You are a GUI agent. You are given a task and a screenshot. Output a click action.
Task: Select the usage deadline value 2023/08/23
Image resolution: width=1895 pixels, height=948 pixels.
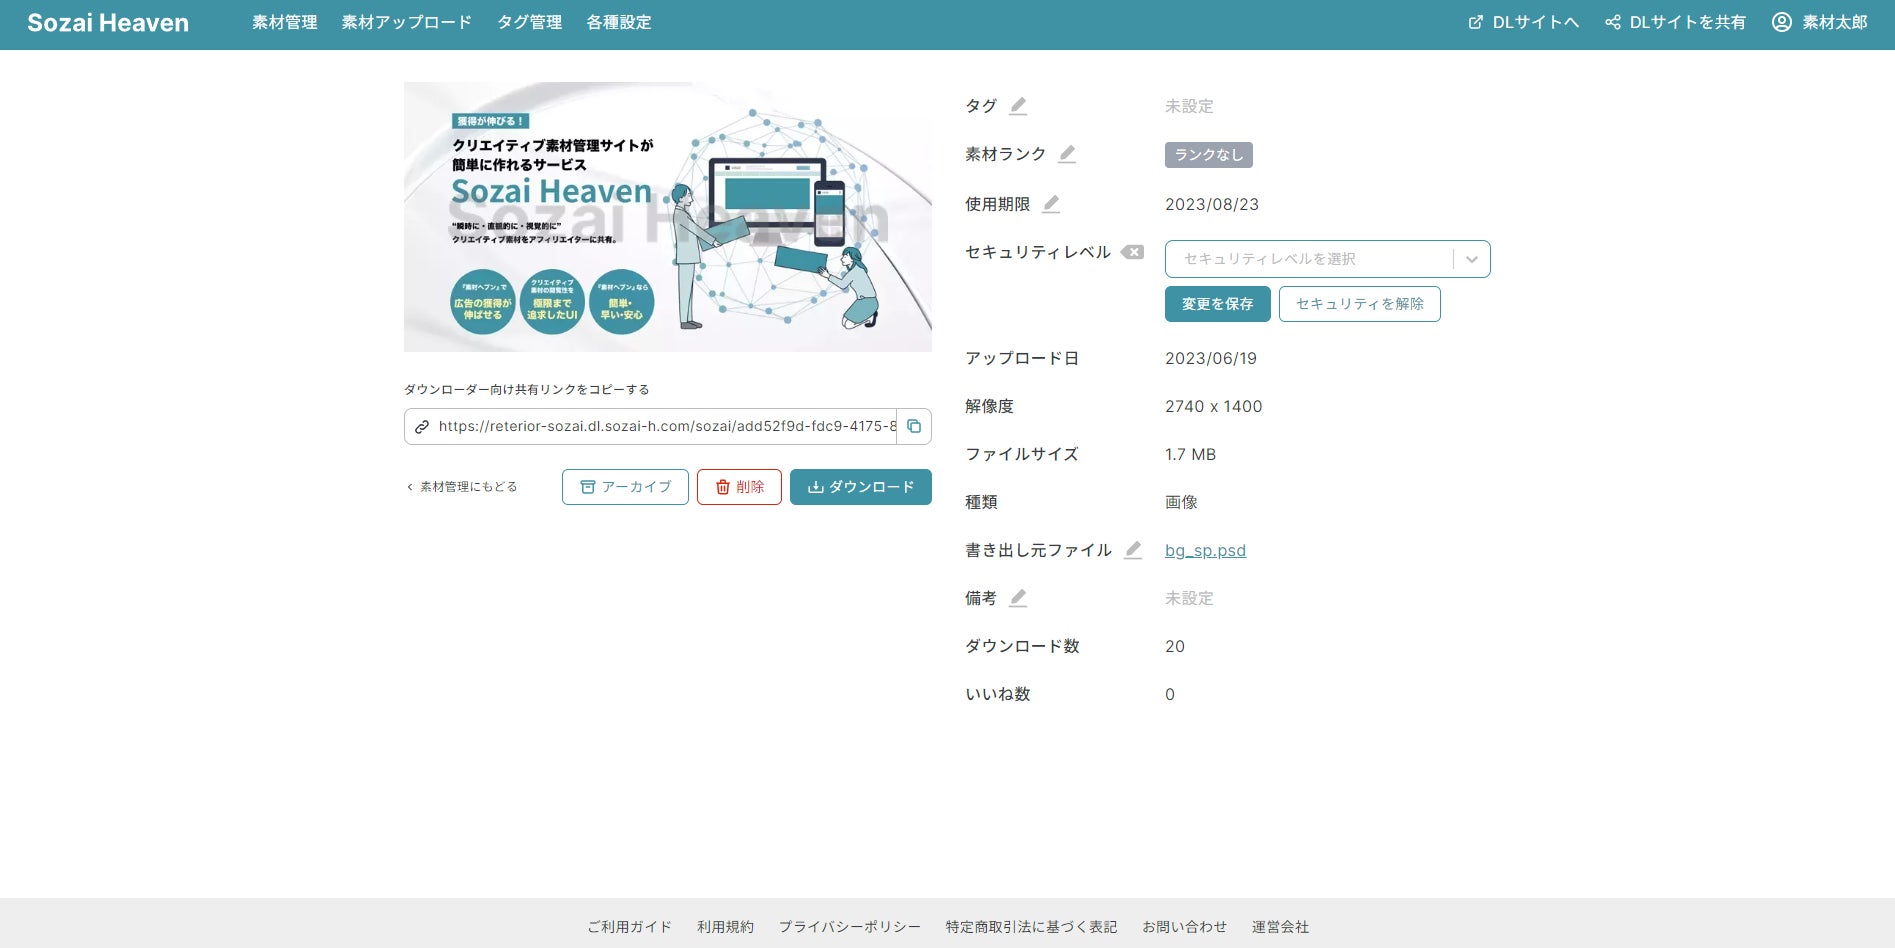coord(1212,204)
